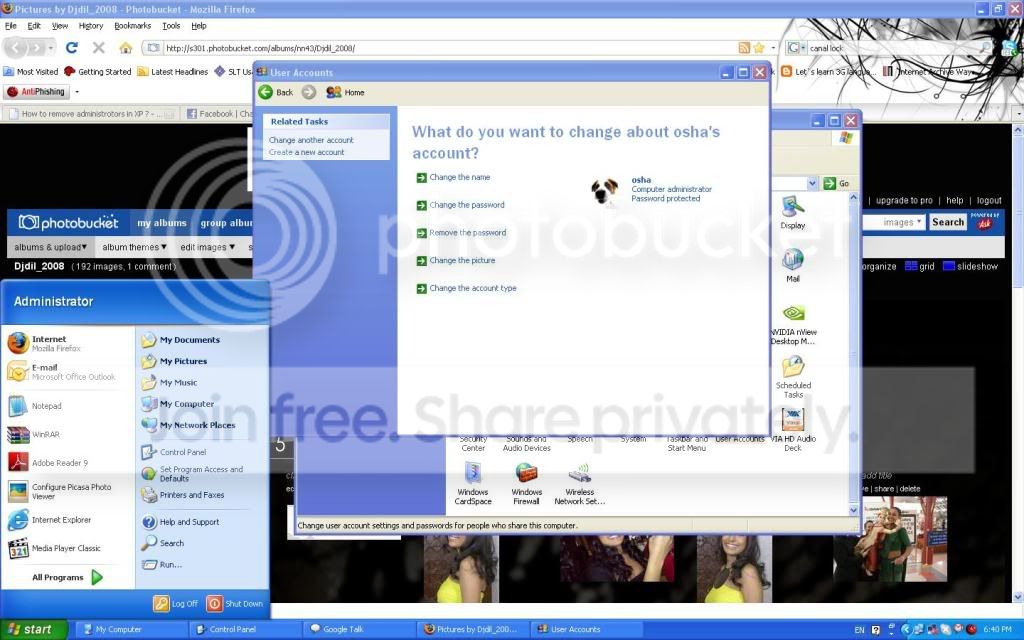The width and height of the screenshot is (1024, 640).
Task: Open Scheduled Tasks in Control Panel
Action: coord(793,376)
